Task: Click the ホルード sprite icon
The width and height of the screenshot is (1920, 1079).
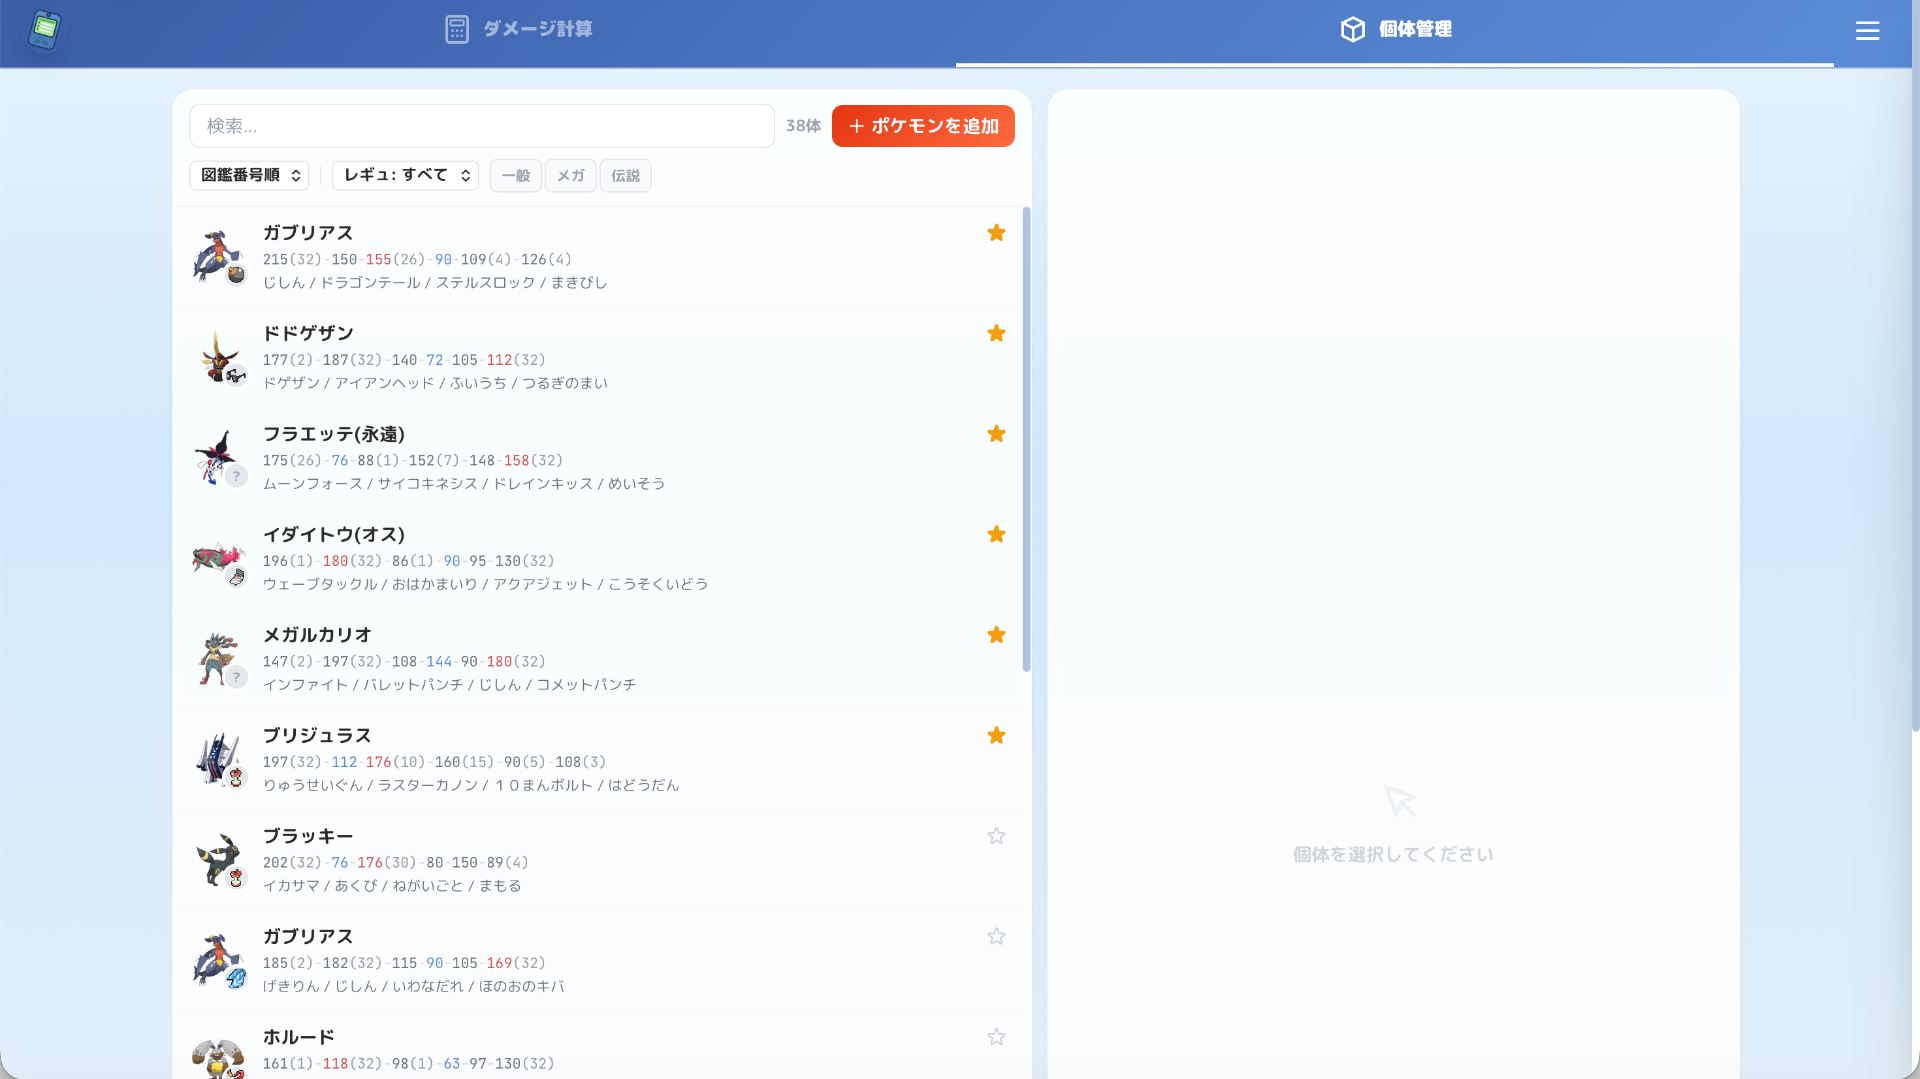Action: click(217, 1058)
